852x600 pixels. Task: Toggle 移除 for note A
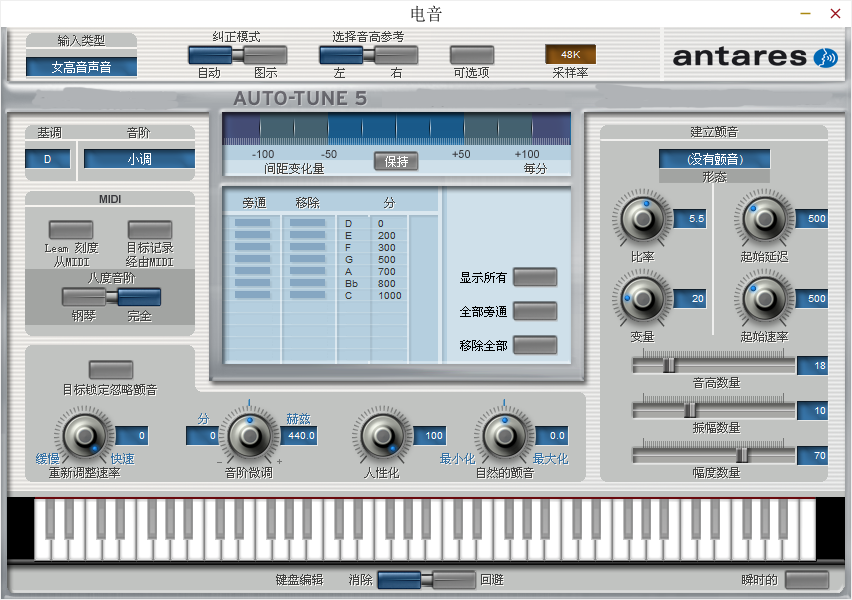(308, 271)
